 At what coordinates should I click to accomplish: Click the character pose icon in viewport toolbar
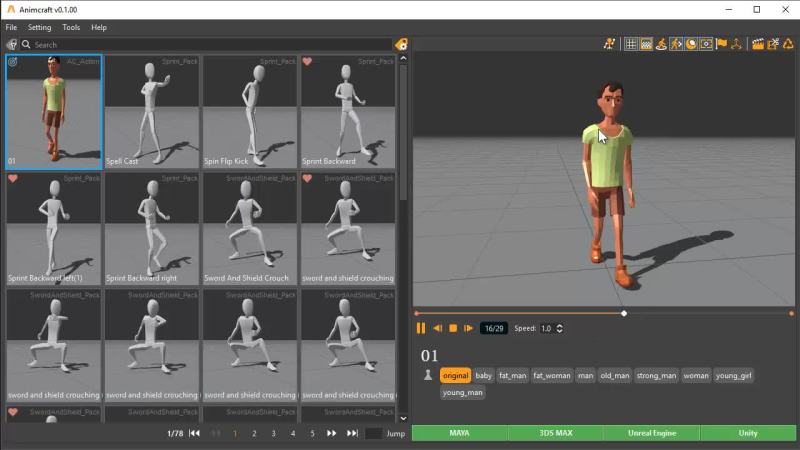coord(609,44)
